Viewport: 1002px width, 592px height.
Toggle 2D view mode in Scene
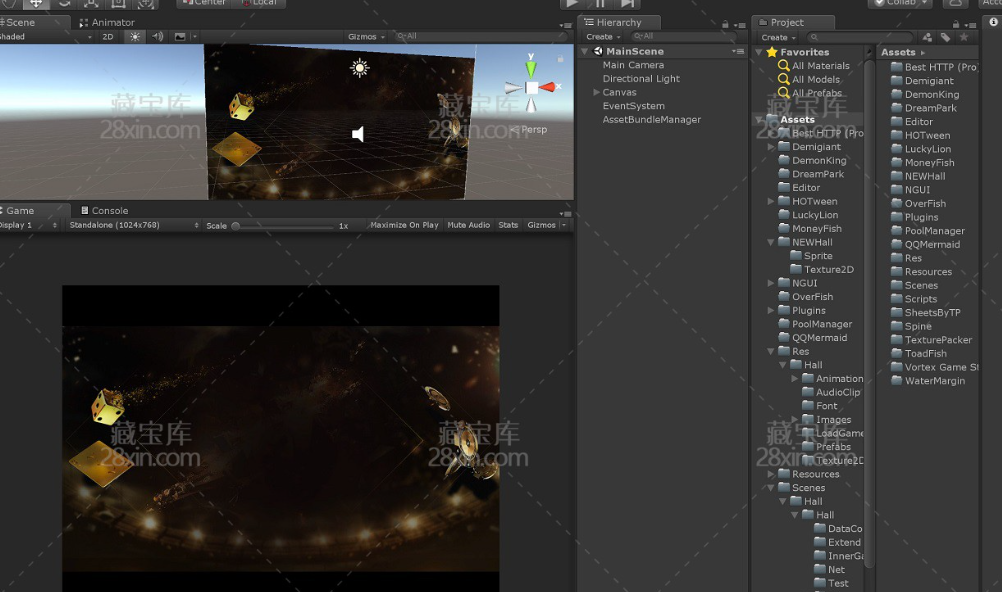click(107, 37)
